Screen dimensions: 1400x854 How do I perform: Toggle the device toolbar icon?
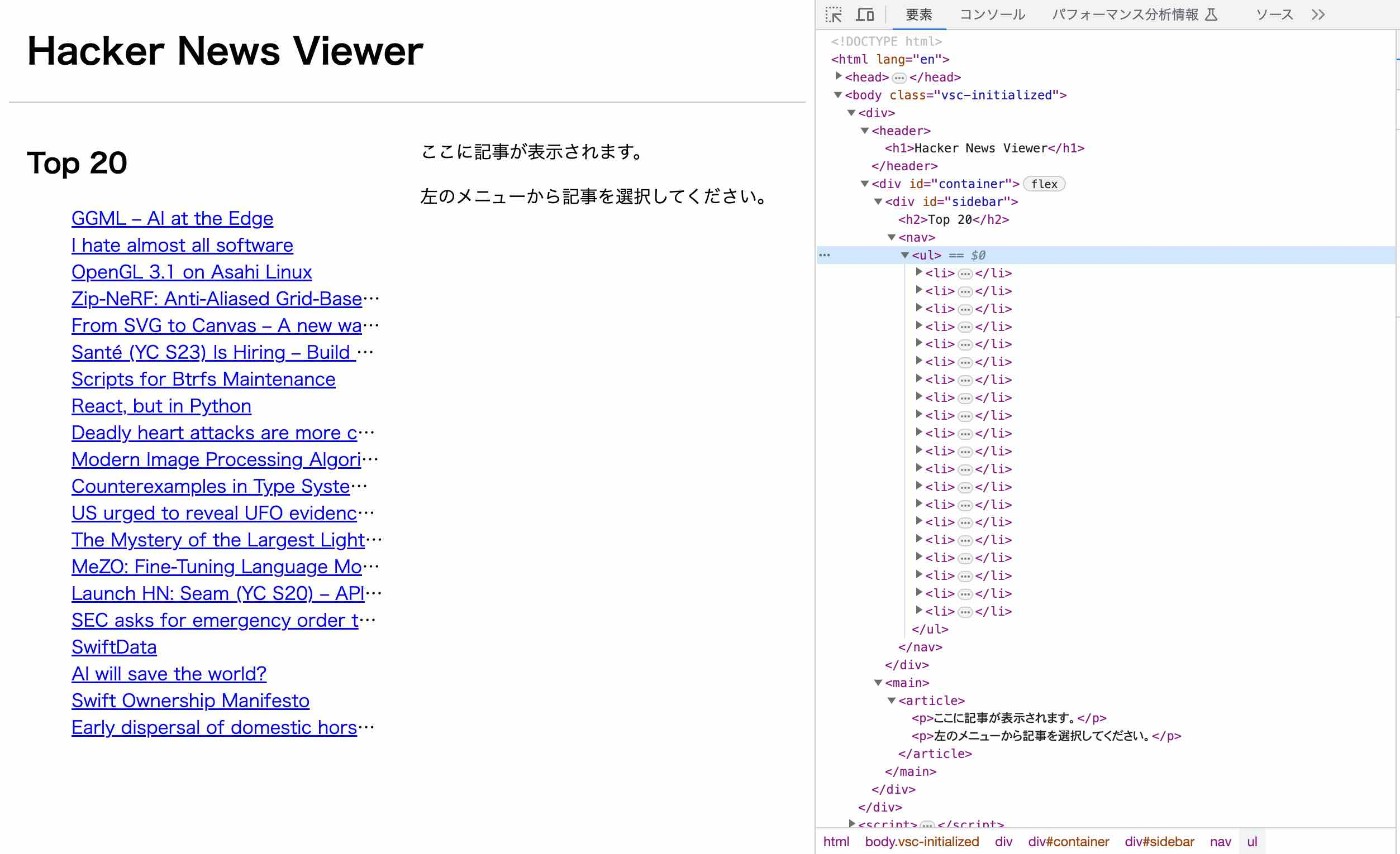(x=865, y=14)
